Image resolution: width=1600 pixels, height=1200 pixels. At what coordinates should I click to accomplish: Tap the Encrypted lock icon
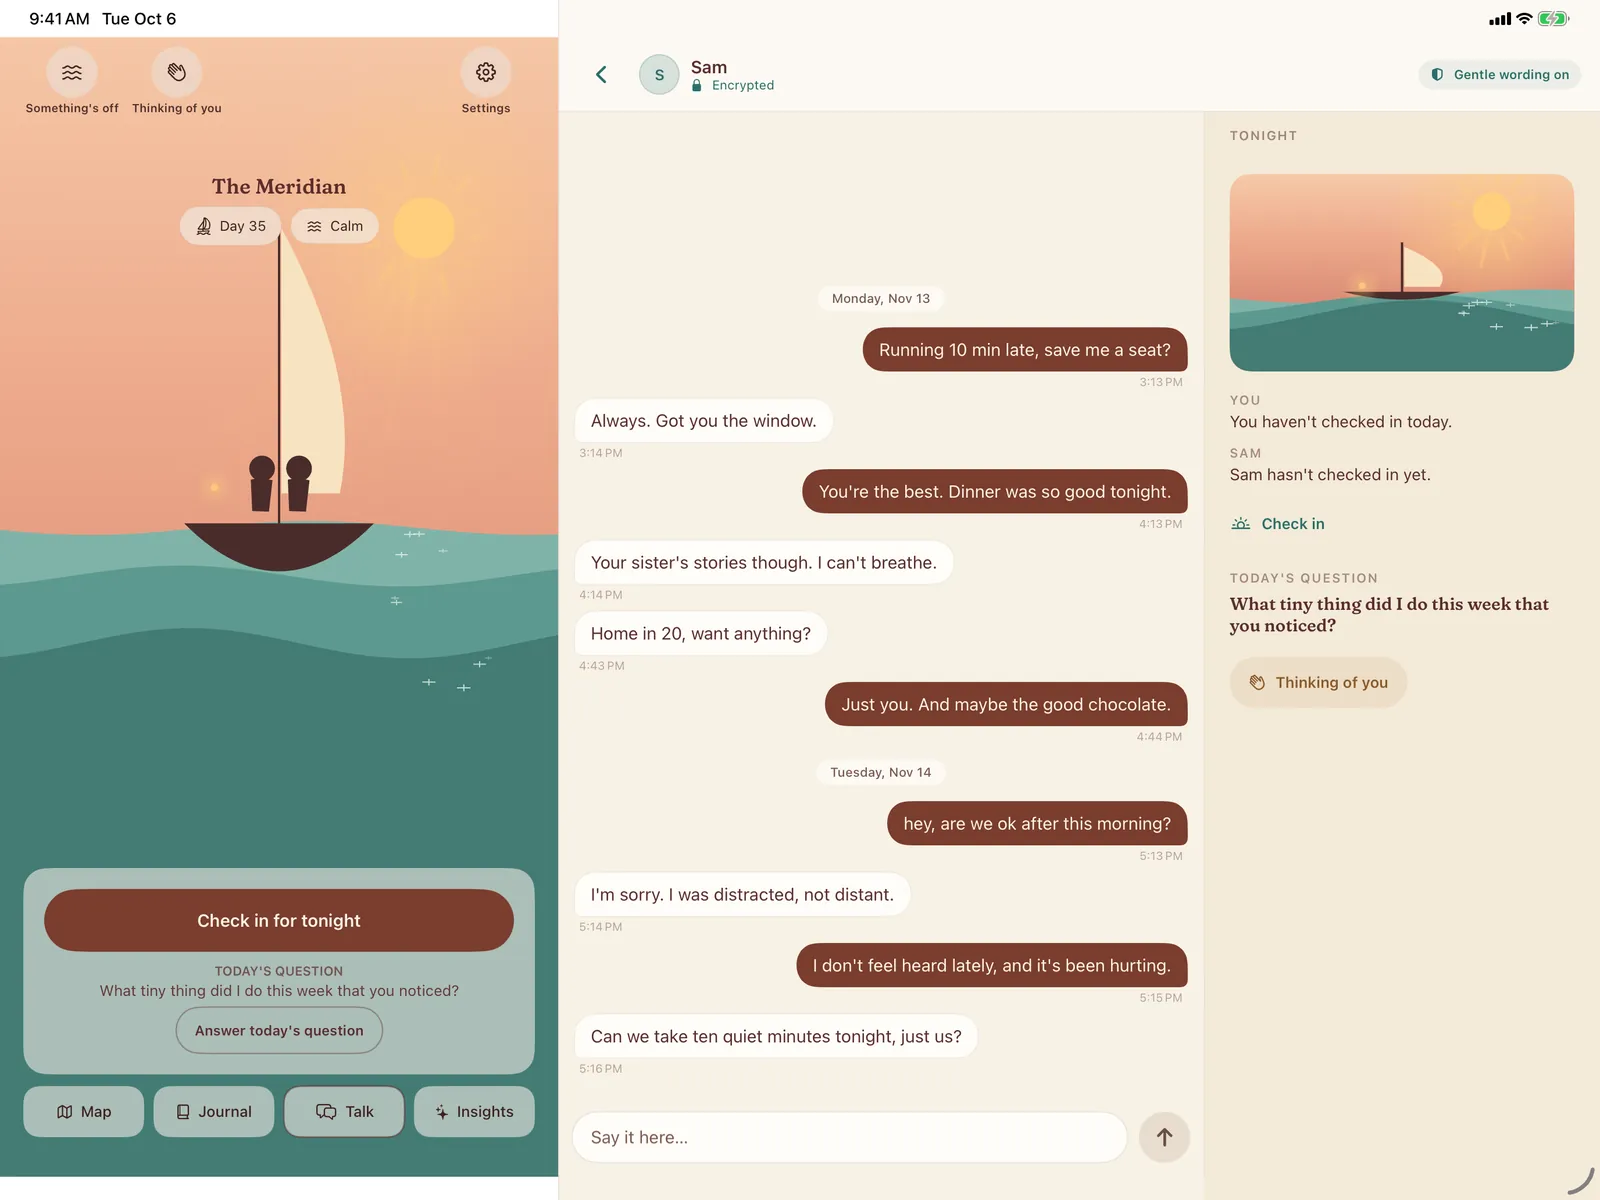[697, 86]
